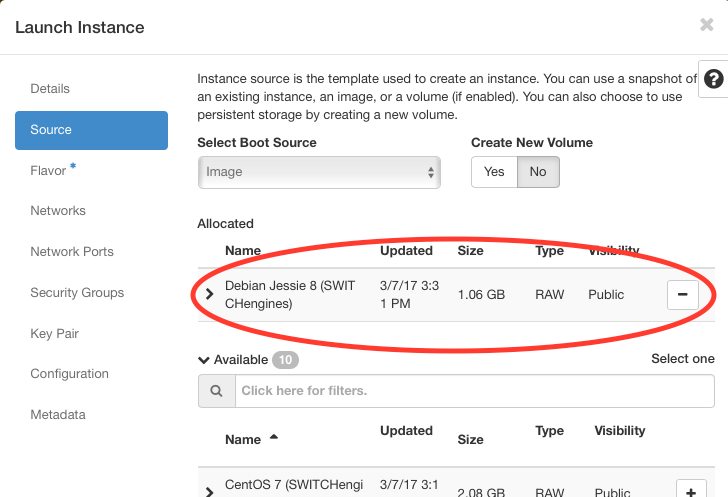Close the Launch Instance dialog

tap(706, 25)
